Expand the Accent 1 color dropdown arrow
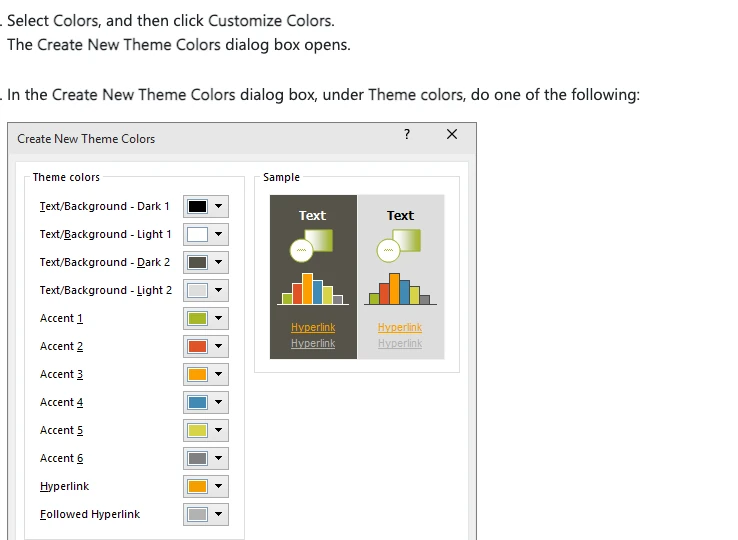This screenshot has width=738, height=540. pos(218,318)
